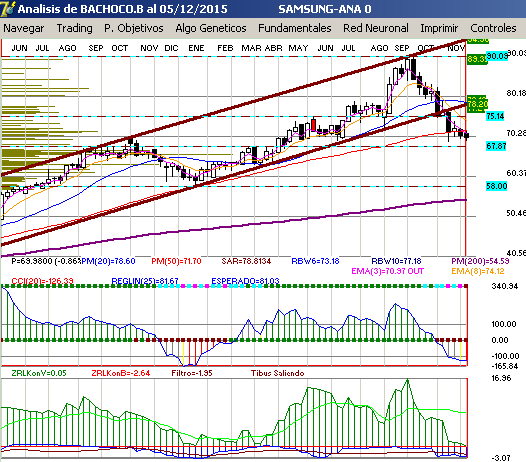Screen dimensions: 526x462
Task: Click the 58.00 cyan price label
Action: 496,186
